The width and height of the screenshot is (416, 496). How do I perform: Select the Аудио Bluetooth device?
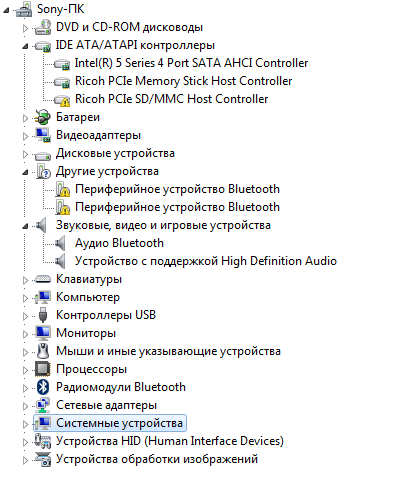tap(119, 243)
